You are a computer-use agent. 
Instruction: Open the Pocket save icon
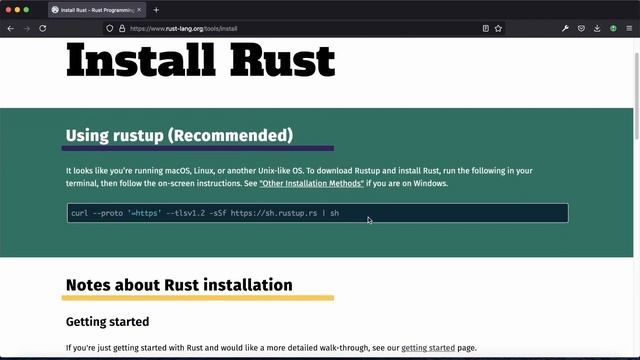coord(581,29)
